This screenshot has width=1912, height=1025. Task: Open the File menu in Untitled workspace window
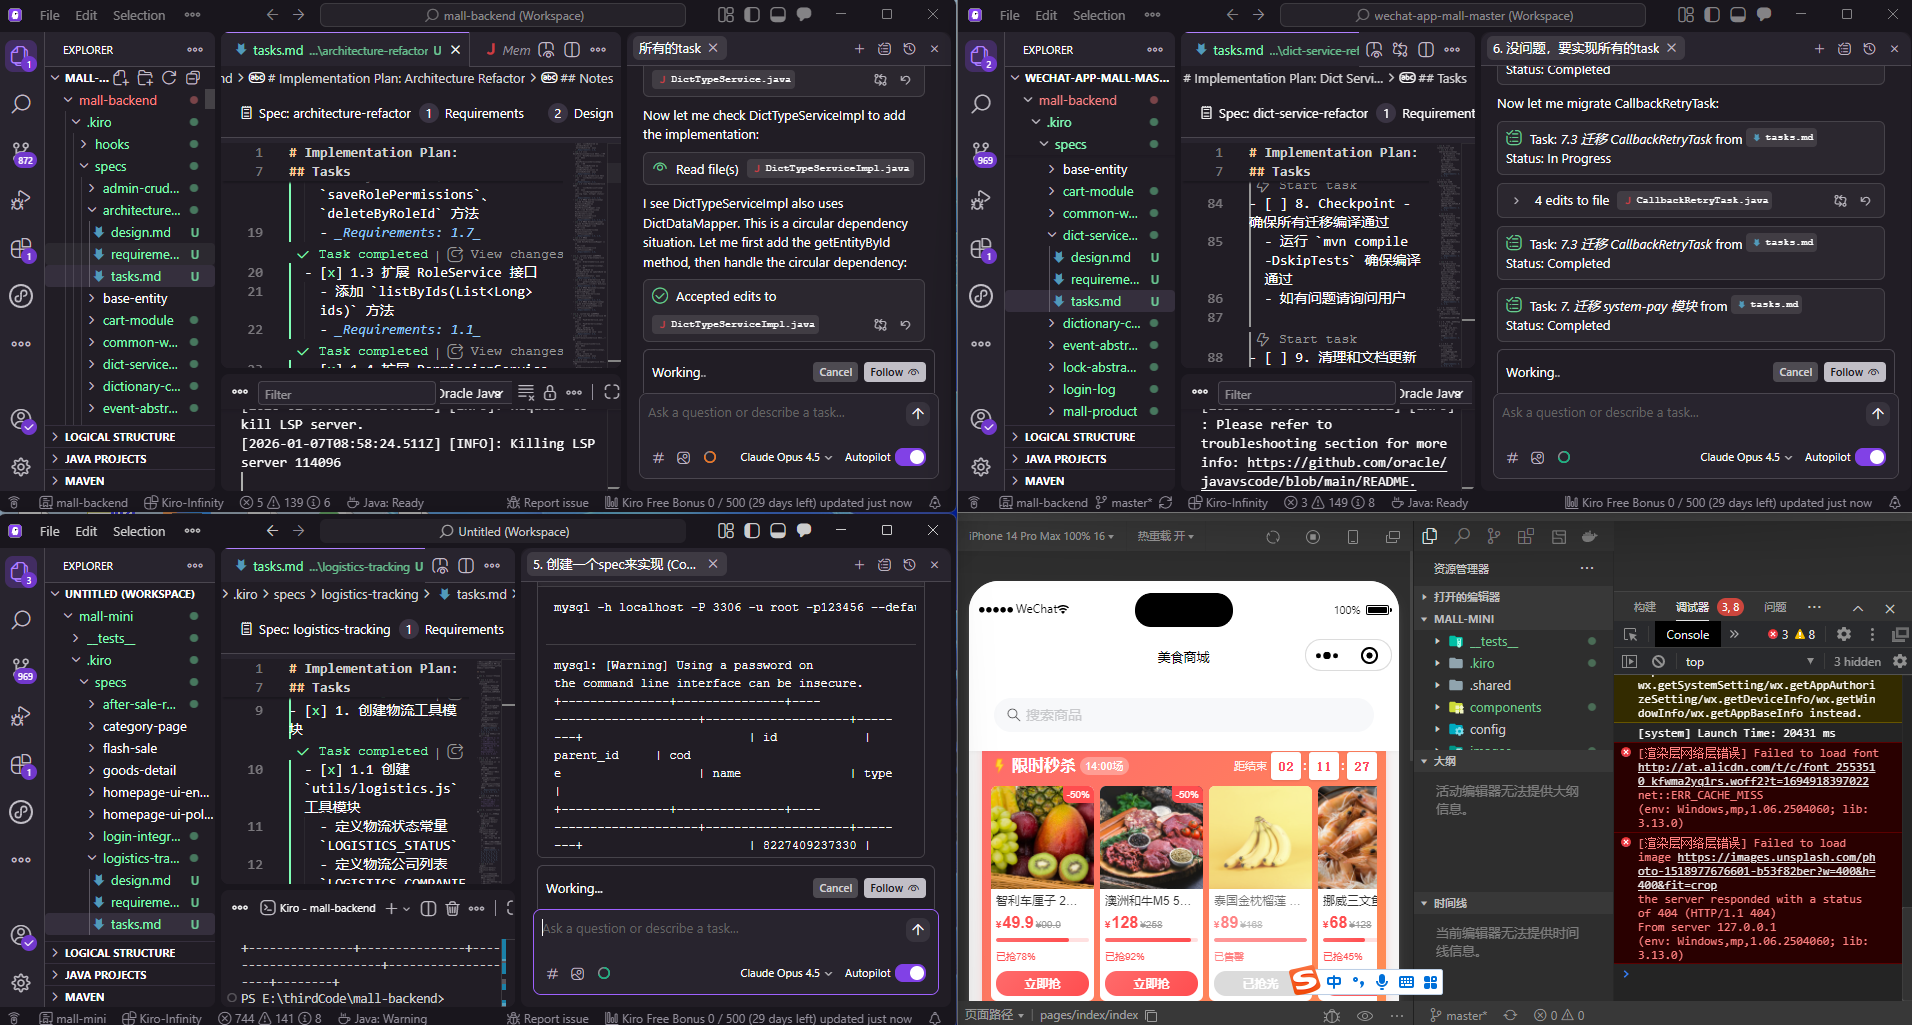[x=49, y=531]
